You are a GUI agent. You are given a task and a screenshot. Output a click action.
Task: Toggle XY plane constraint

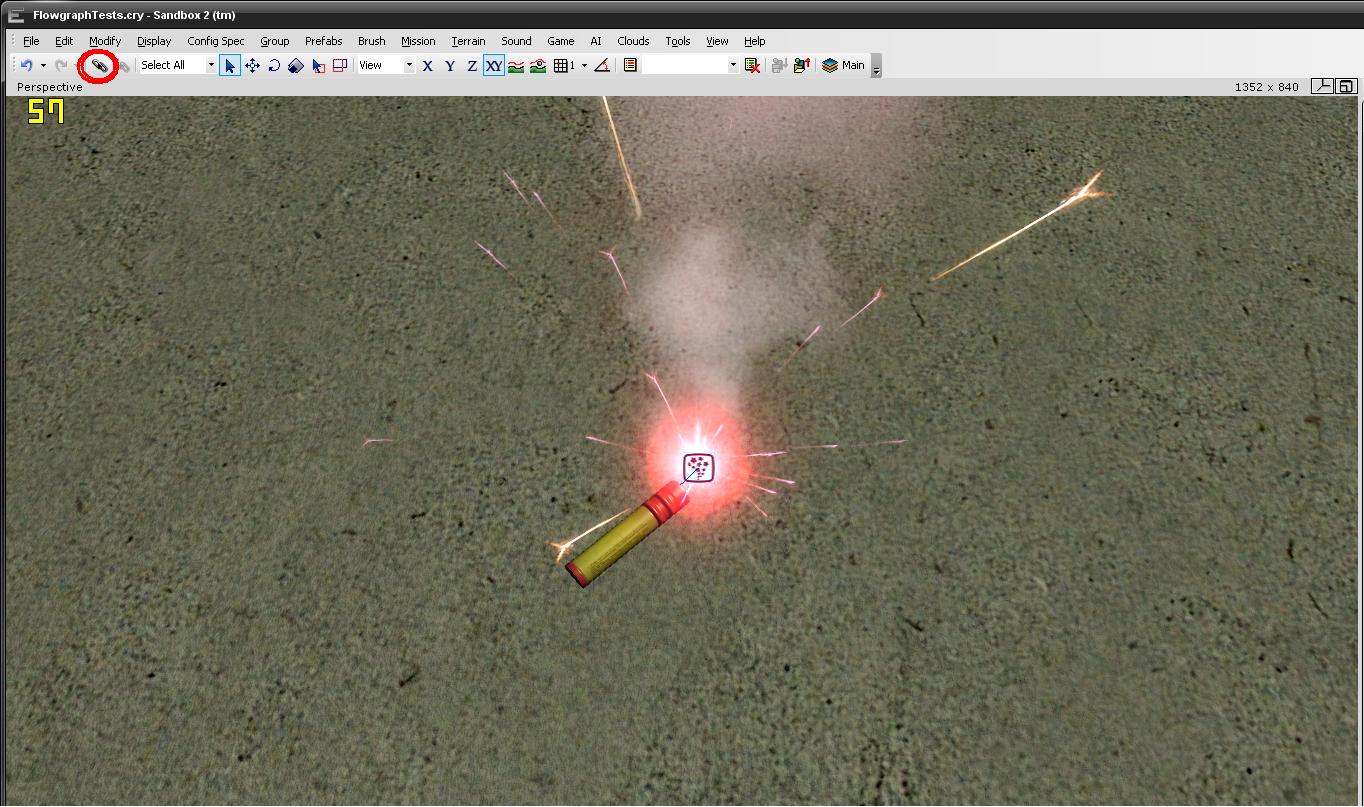pyautogui.click(x=494, y=65)
